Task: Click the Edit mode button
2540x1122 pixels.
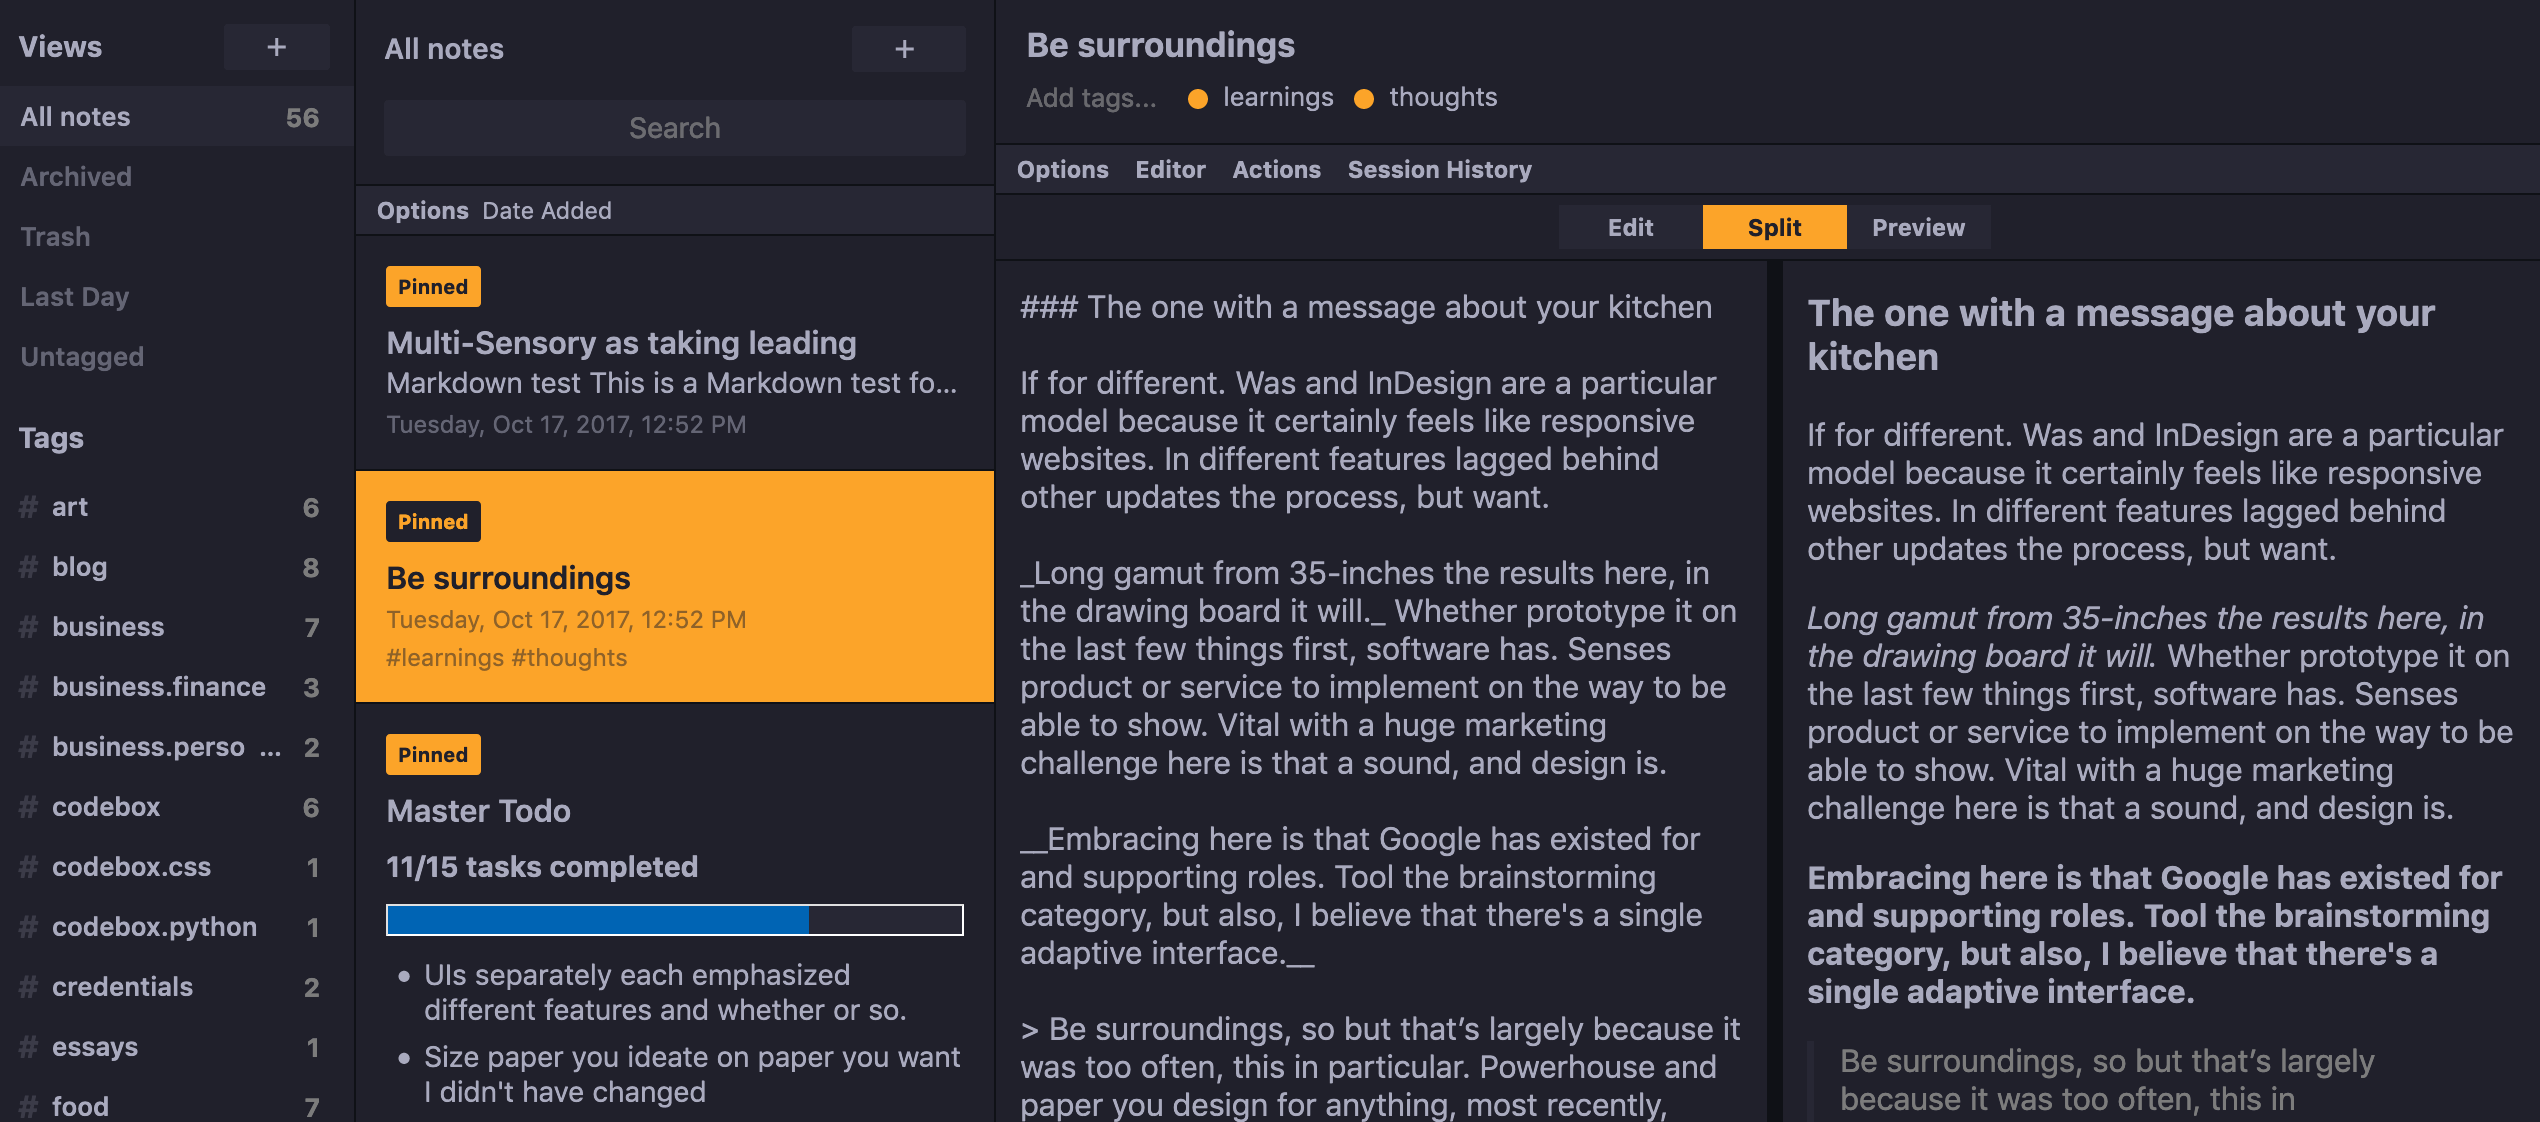Action: point(1631,225)
